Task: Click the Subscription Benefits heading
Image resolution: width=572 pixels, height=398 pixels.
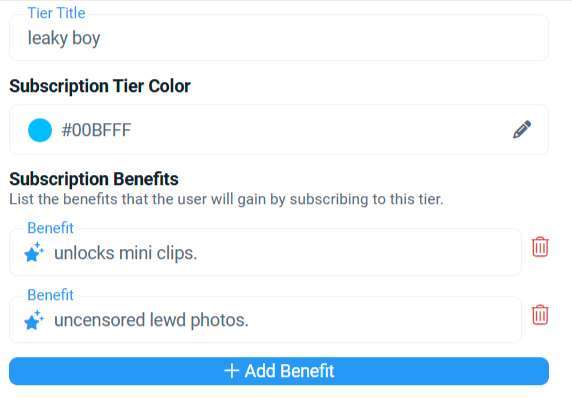Action: coord(94,179)
